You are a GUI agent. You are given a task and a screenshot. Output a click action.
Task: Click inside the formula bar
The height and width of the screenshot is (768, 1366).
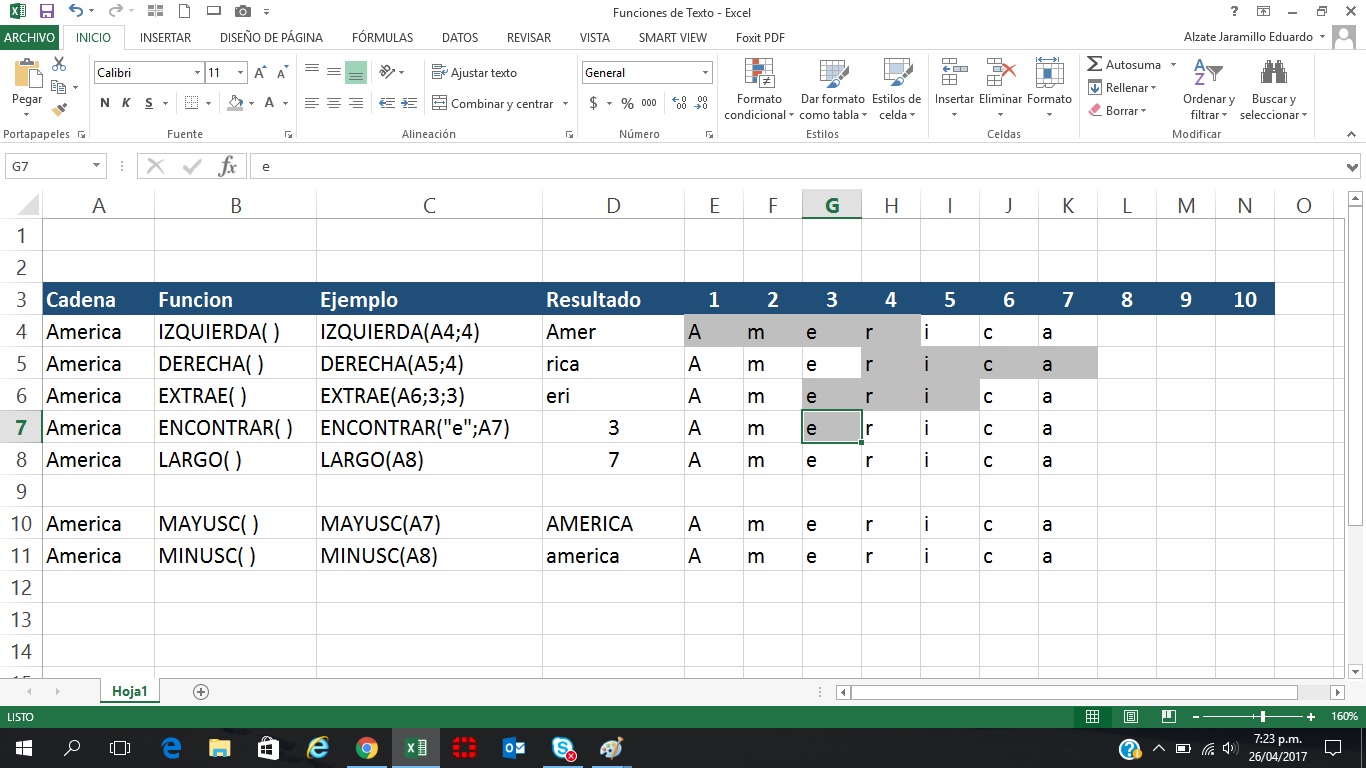600,166
